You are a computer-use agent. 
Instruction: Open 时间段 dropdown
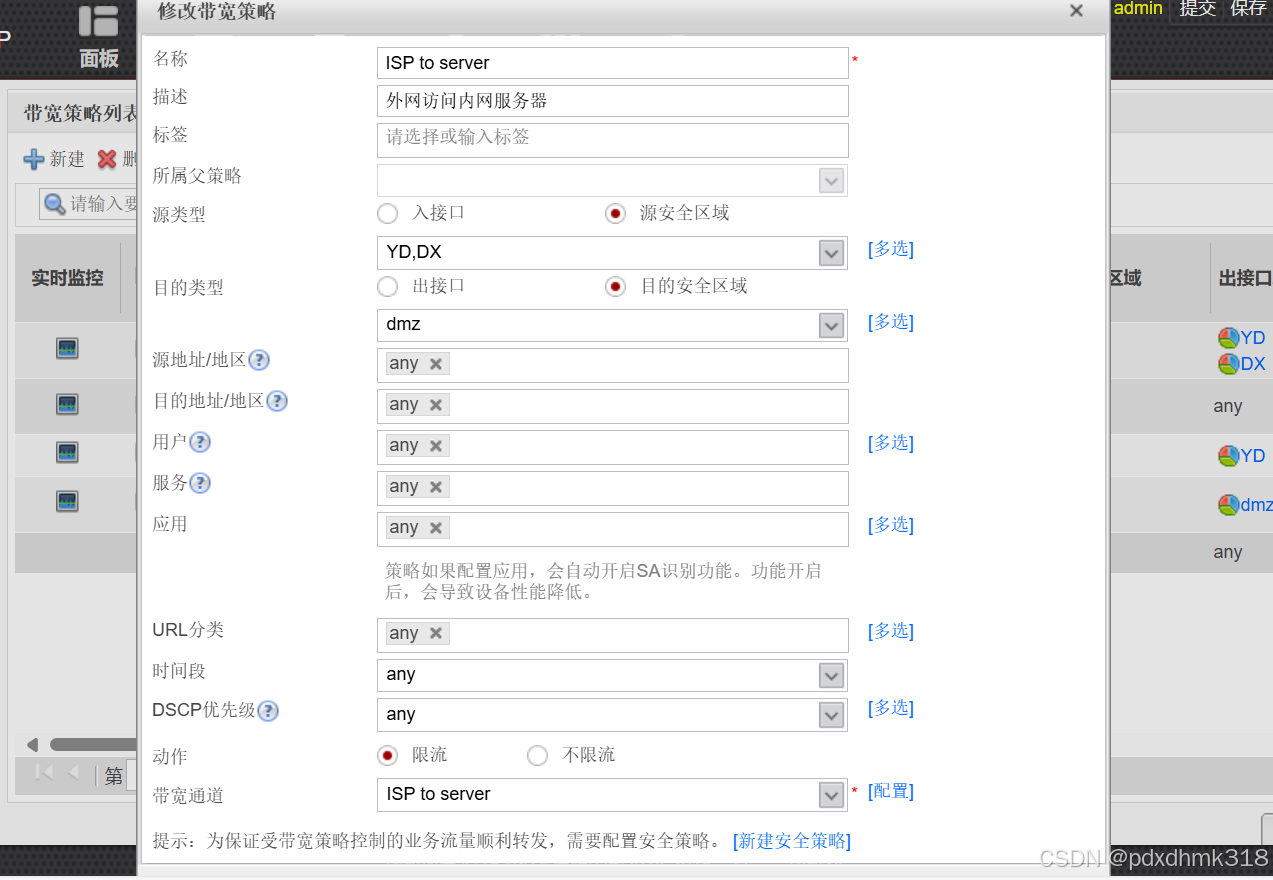[x=832, y=676]
